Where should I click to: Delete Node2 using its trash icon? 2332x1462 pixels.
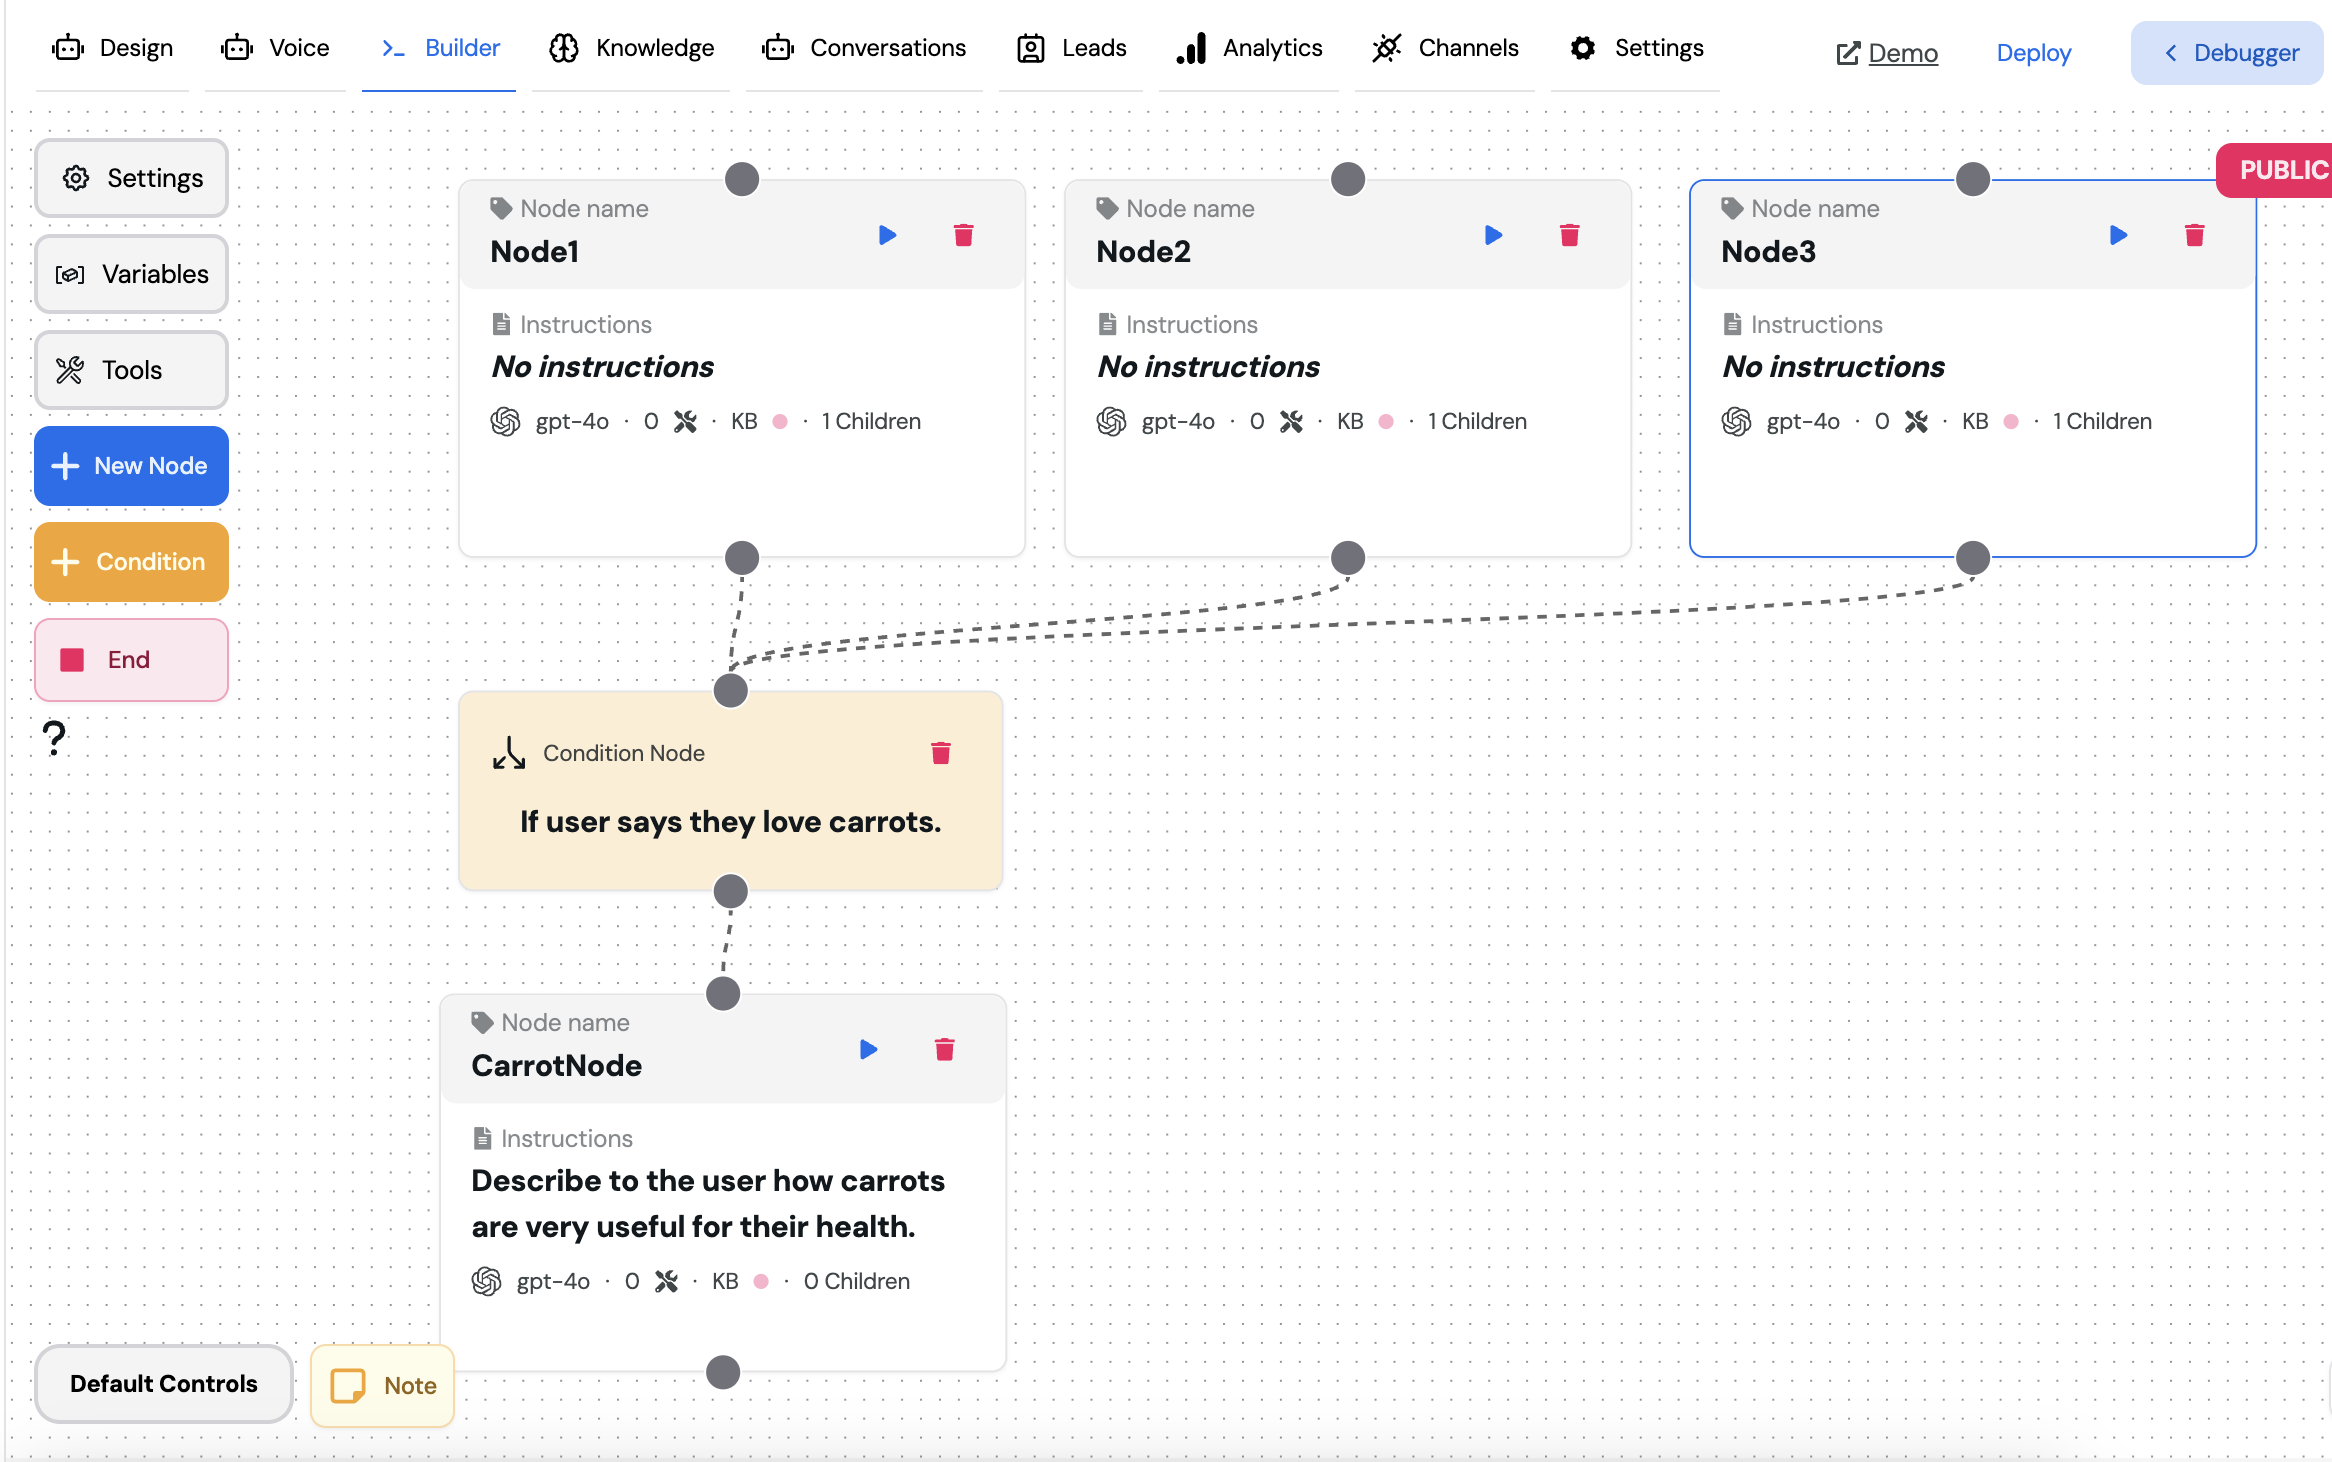click(1569, 235)
